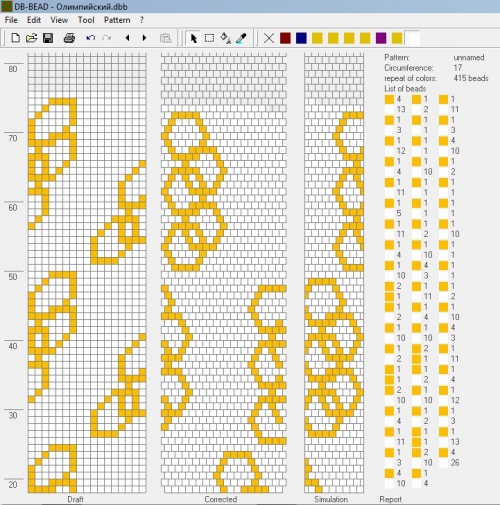Click the 'repeat of colors:' label
The height and width of the screenshot is (505, 500).
tap(410, 78)
